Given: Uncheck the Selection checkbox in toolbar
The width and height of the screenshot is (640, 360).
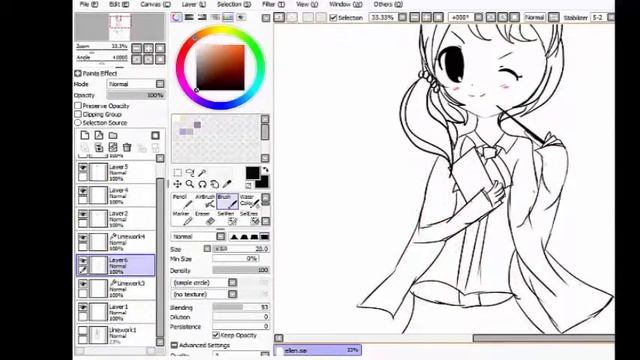Looking at the screenshot, I should pyautogui.click(x=333, y=18).
